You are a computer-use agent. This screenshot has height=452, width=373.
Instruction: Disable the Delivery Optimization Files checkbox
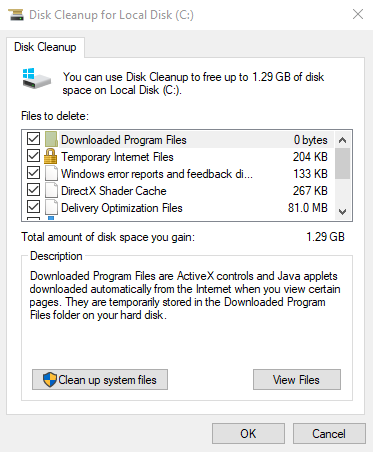coord(34,207)
